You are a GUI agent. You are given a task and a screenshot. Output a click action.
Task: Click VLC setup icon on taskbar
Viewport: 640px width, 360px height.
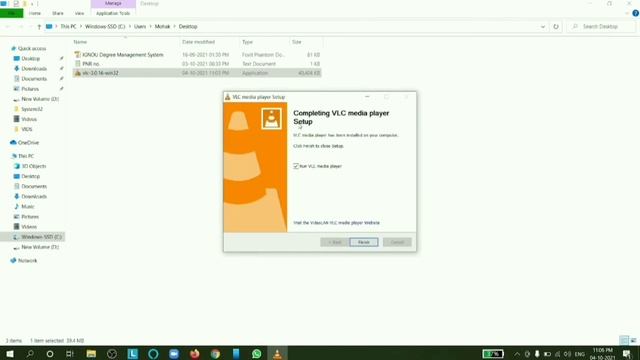278,353
